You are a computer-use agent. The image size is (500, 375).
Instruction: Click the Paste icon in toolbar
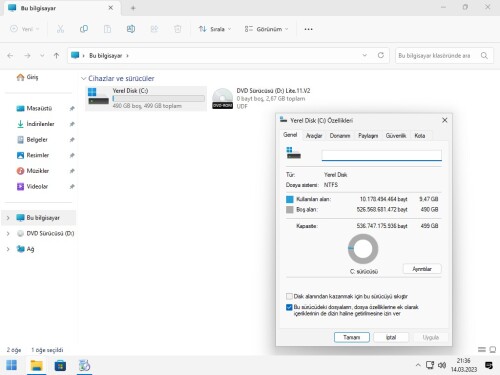pos(107,29)
